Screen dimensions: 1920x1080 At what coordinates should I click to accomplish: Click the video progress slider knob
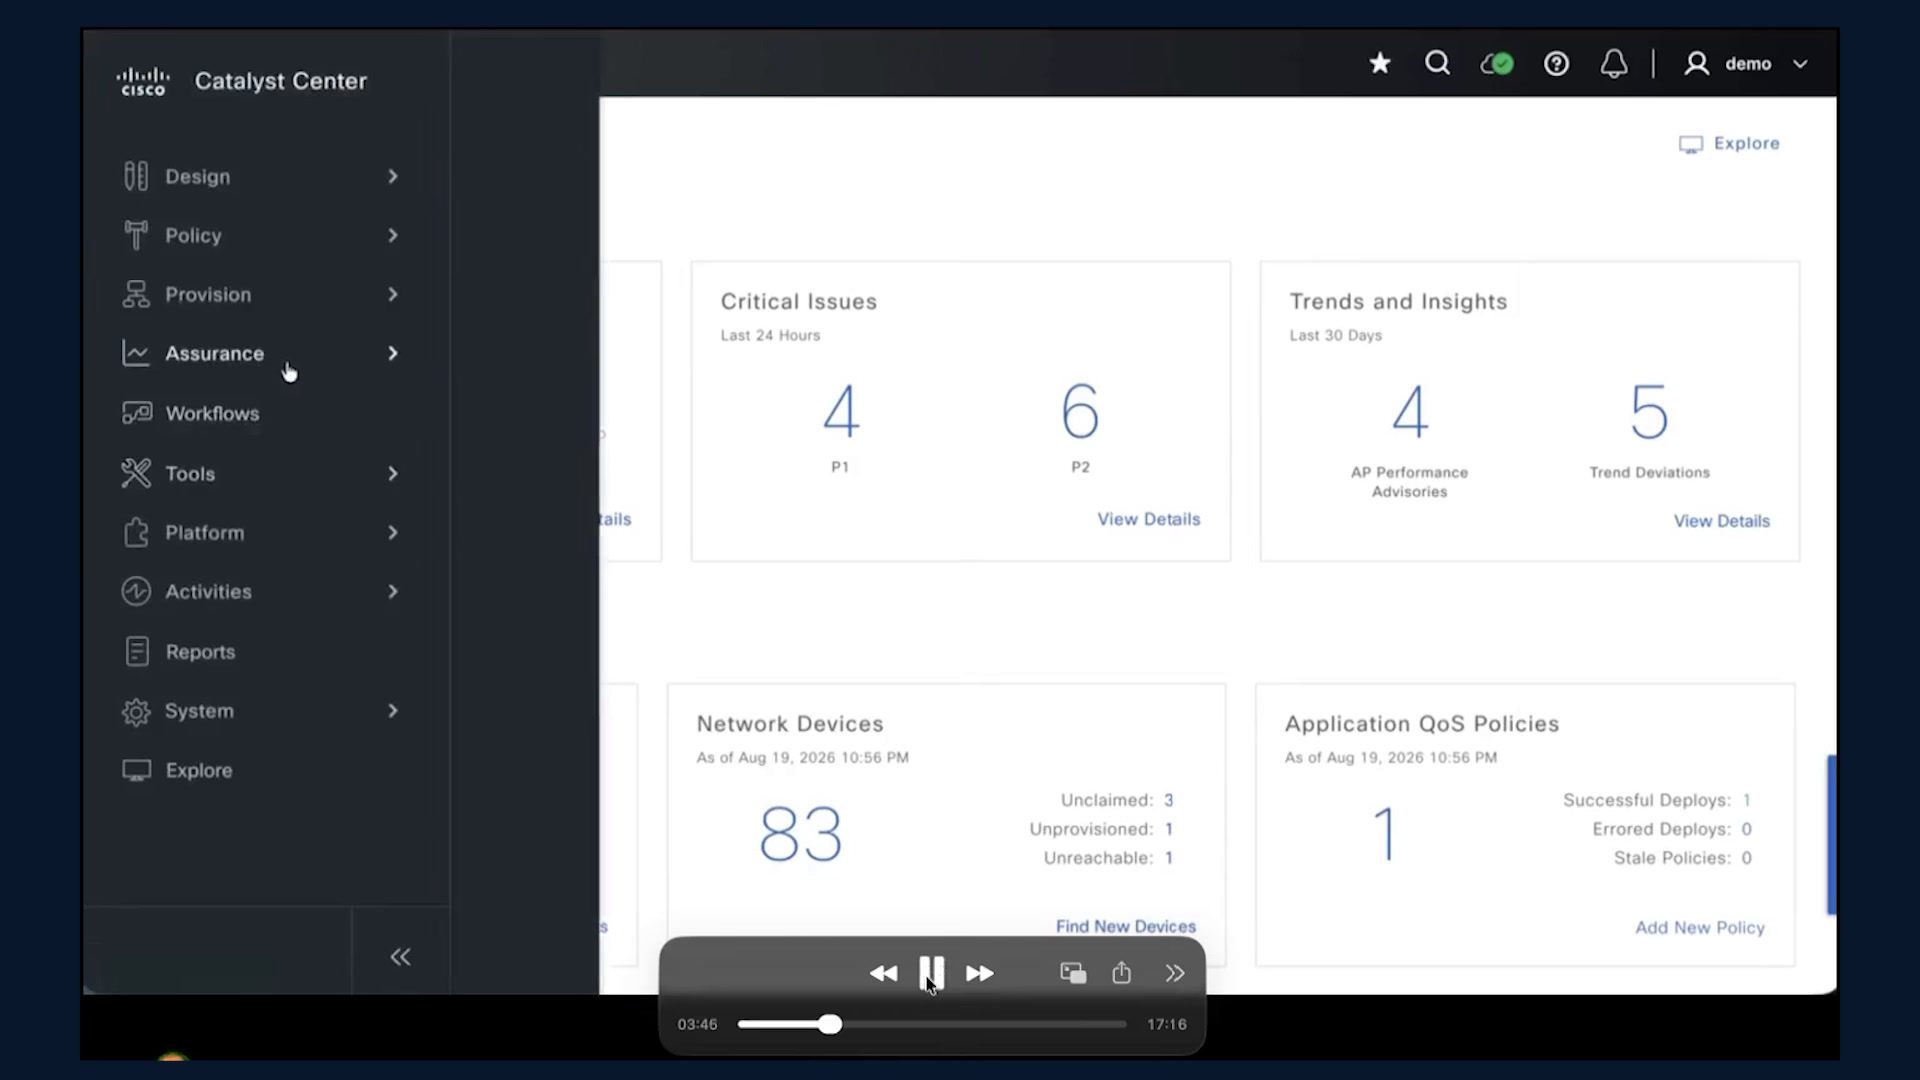coord(830,1024)
